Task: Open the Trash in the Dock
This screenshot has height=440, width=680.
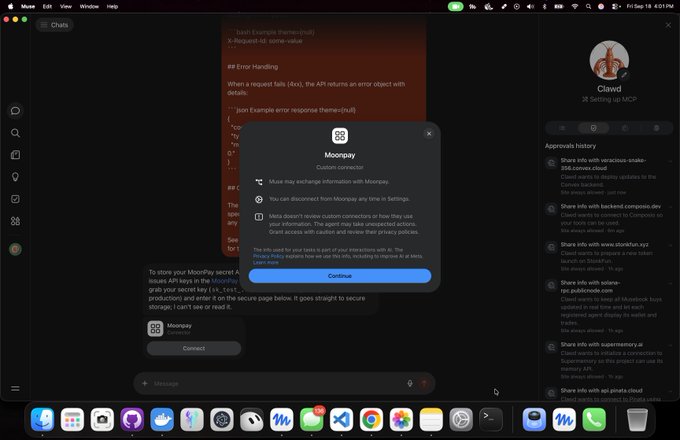Action: tap(637, 419)
